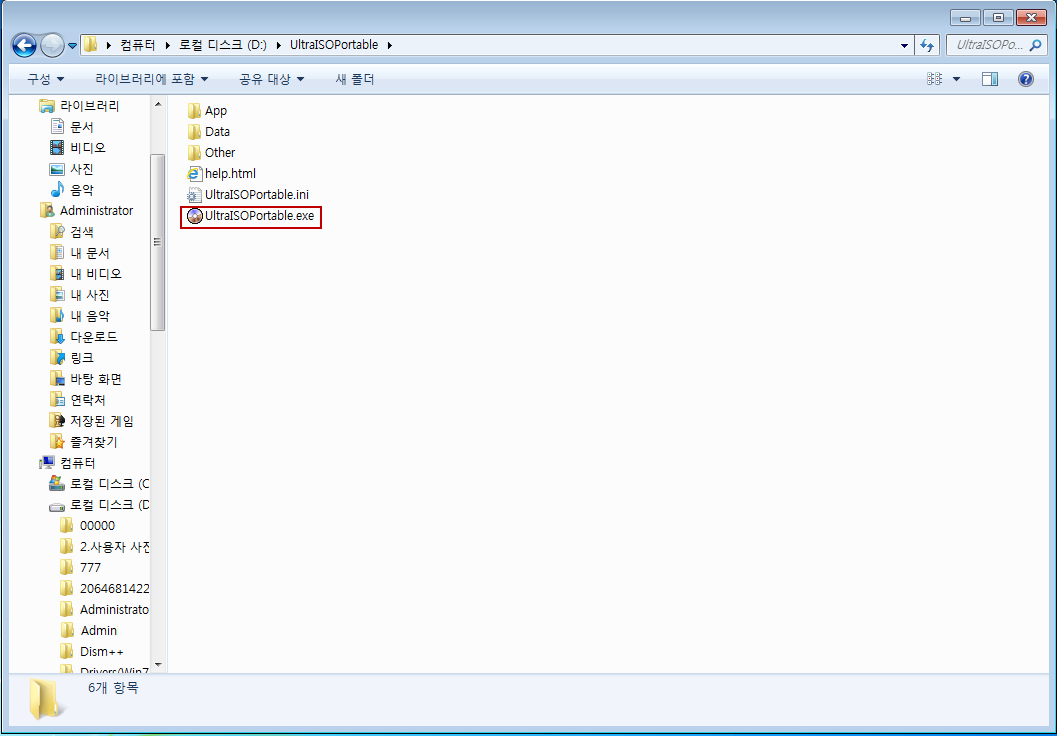Click sidebar scrollbar down arrow
1057x736 pixels.
click(158, 665)
